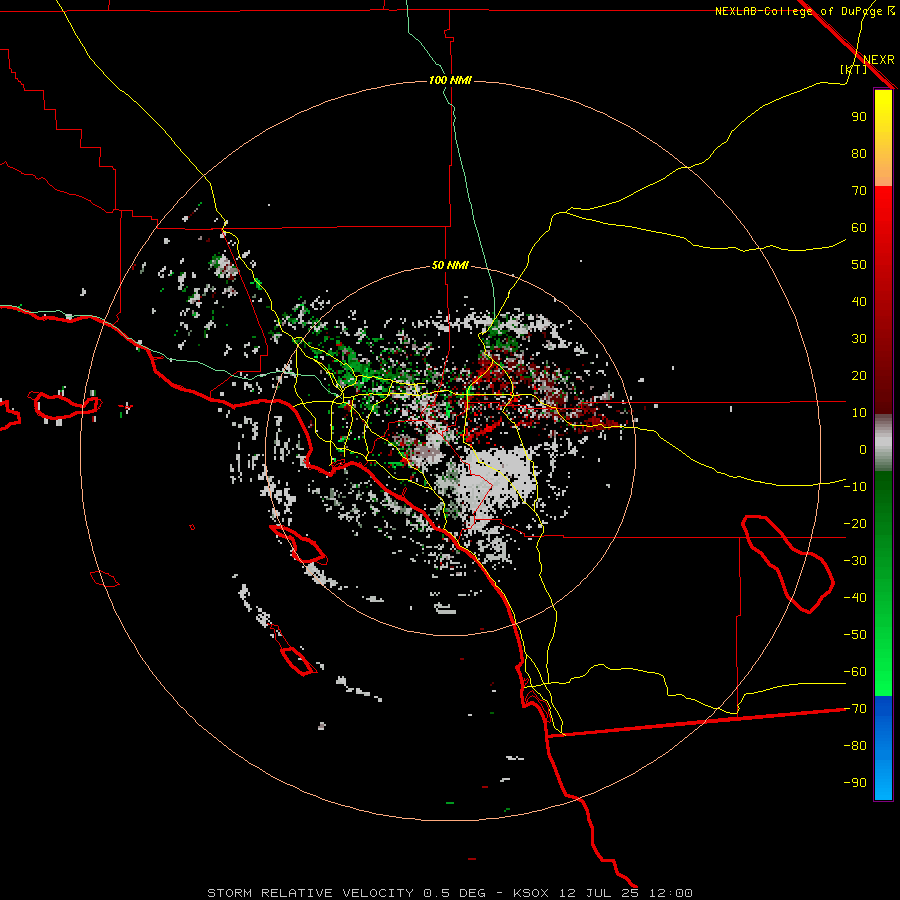Click the -90 value on color scale
The width and height of the screenshot is (900, 900).
855,783
